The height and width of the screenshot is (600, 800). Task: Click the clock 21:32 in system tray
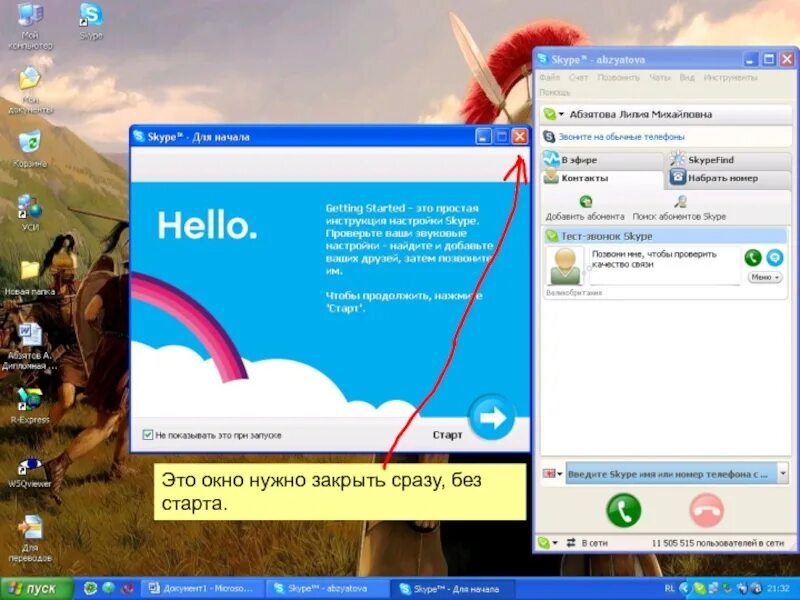(x=778, y=589)
